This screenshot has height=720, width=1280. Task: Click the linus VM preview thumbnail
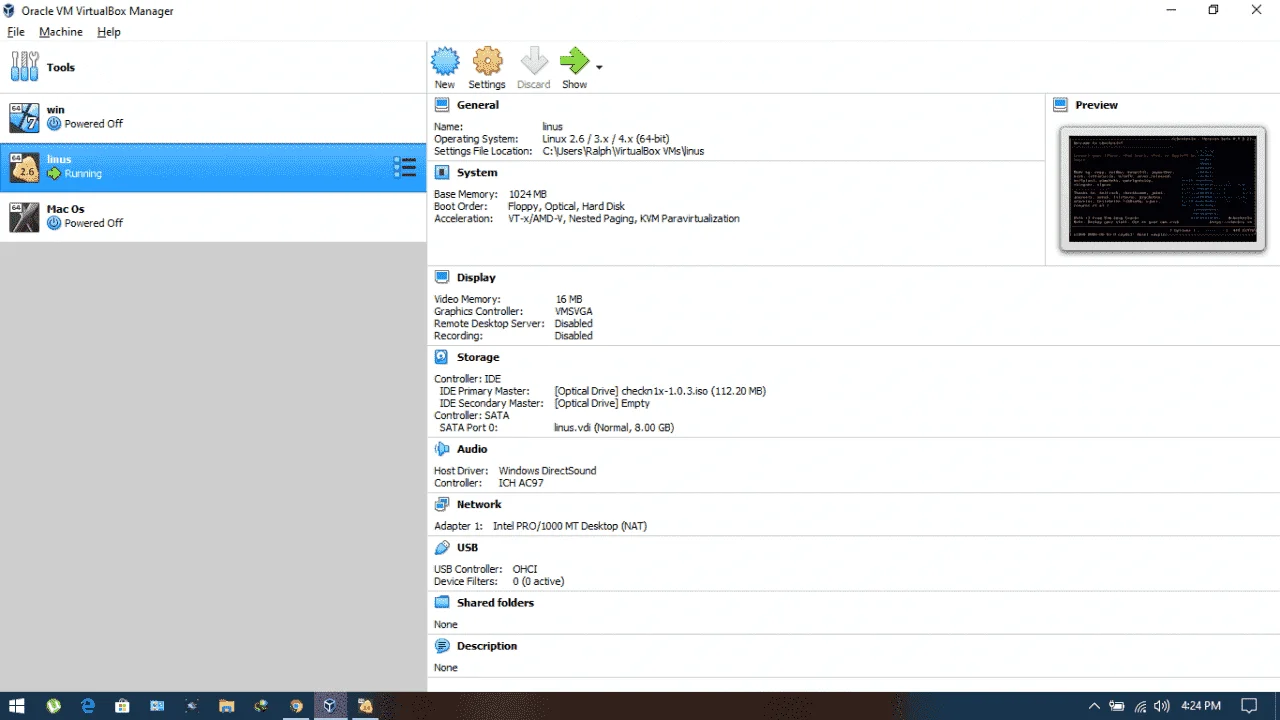1162,189
